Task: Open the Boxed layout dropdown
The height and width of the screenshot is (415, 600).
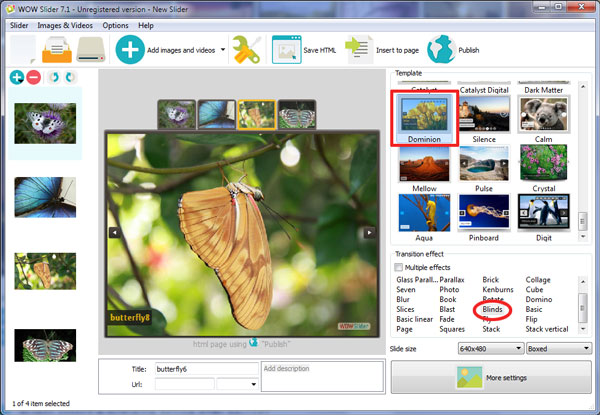Action: click(x=559, y=348)
